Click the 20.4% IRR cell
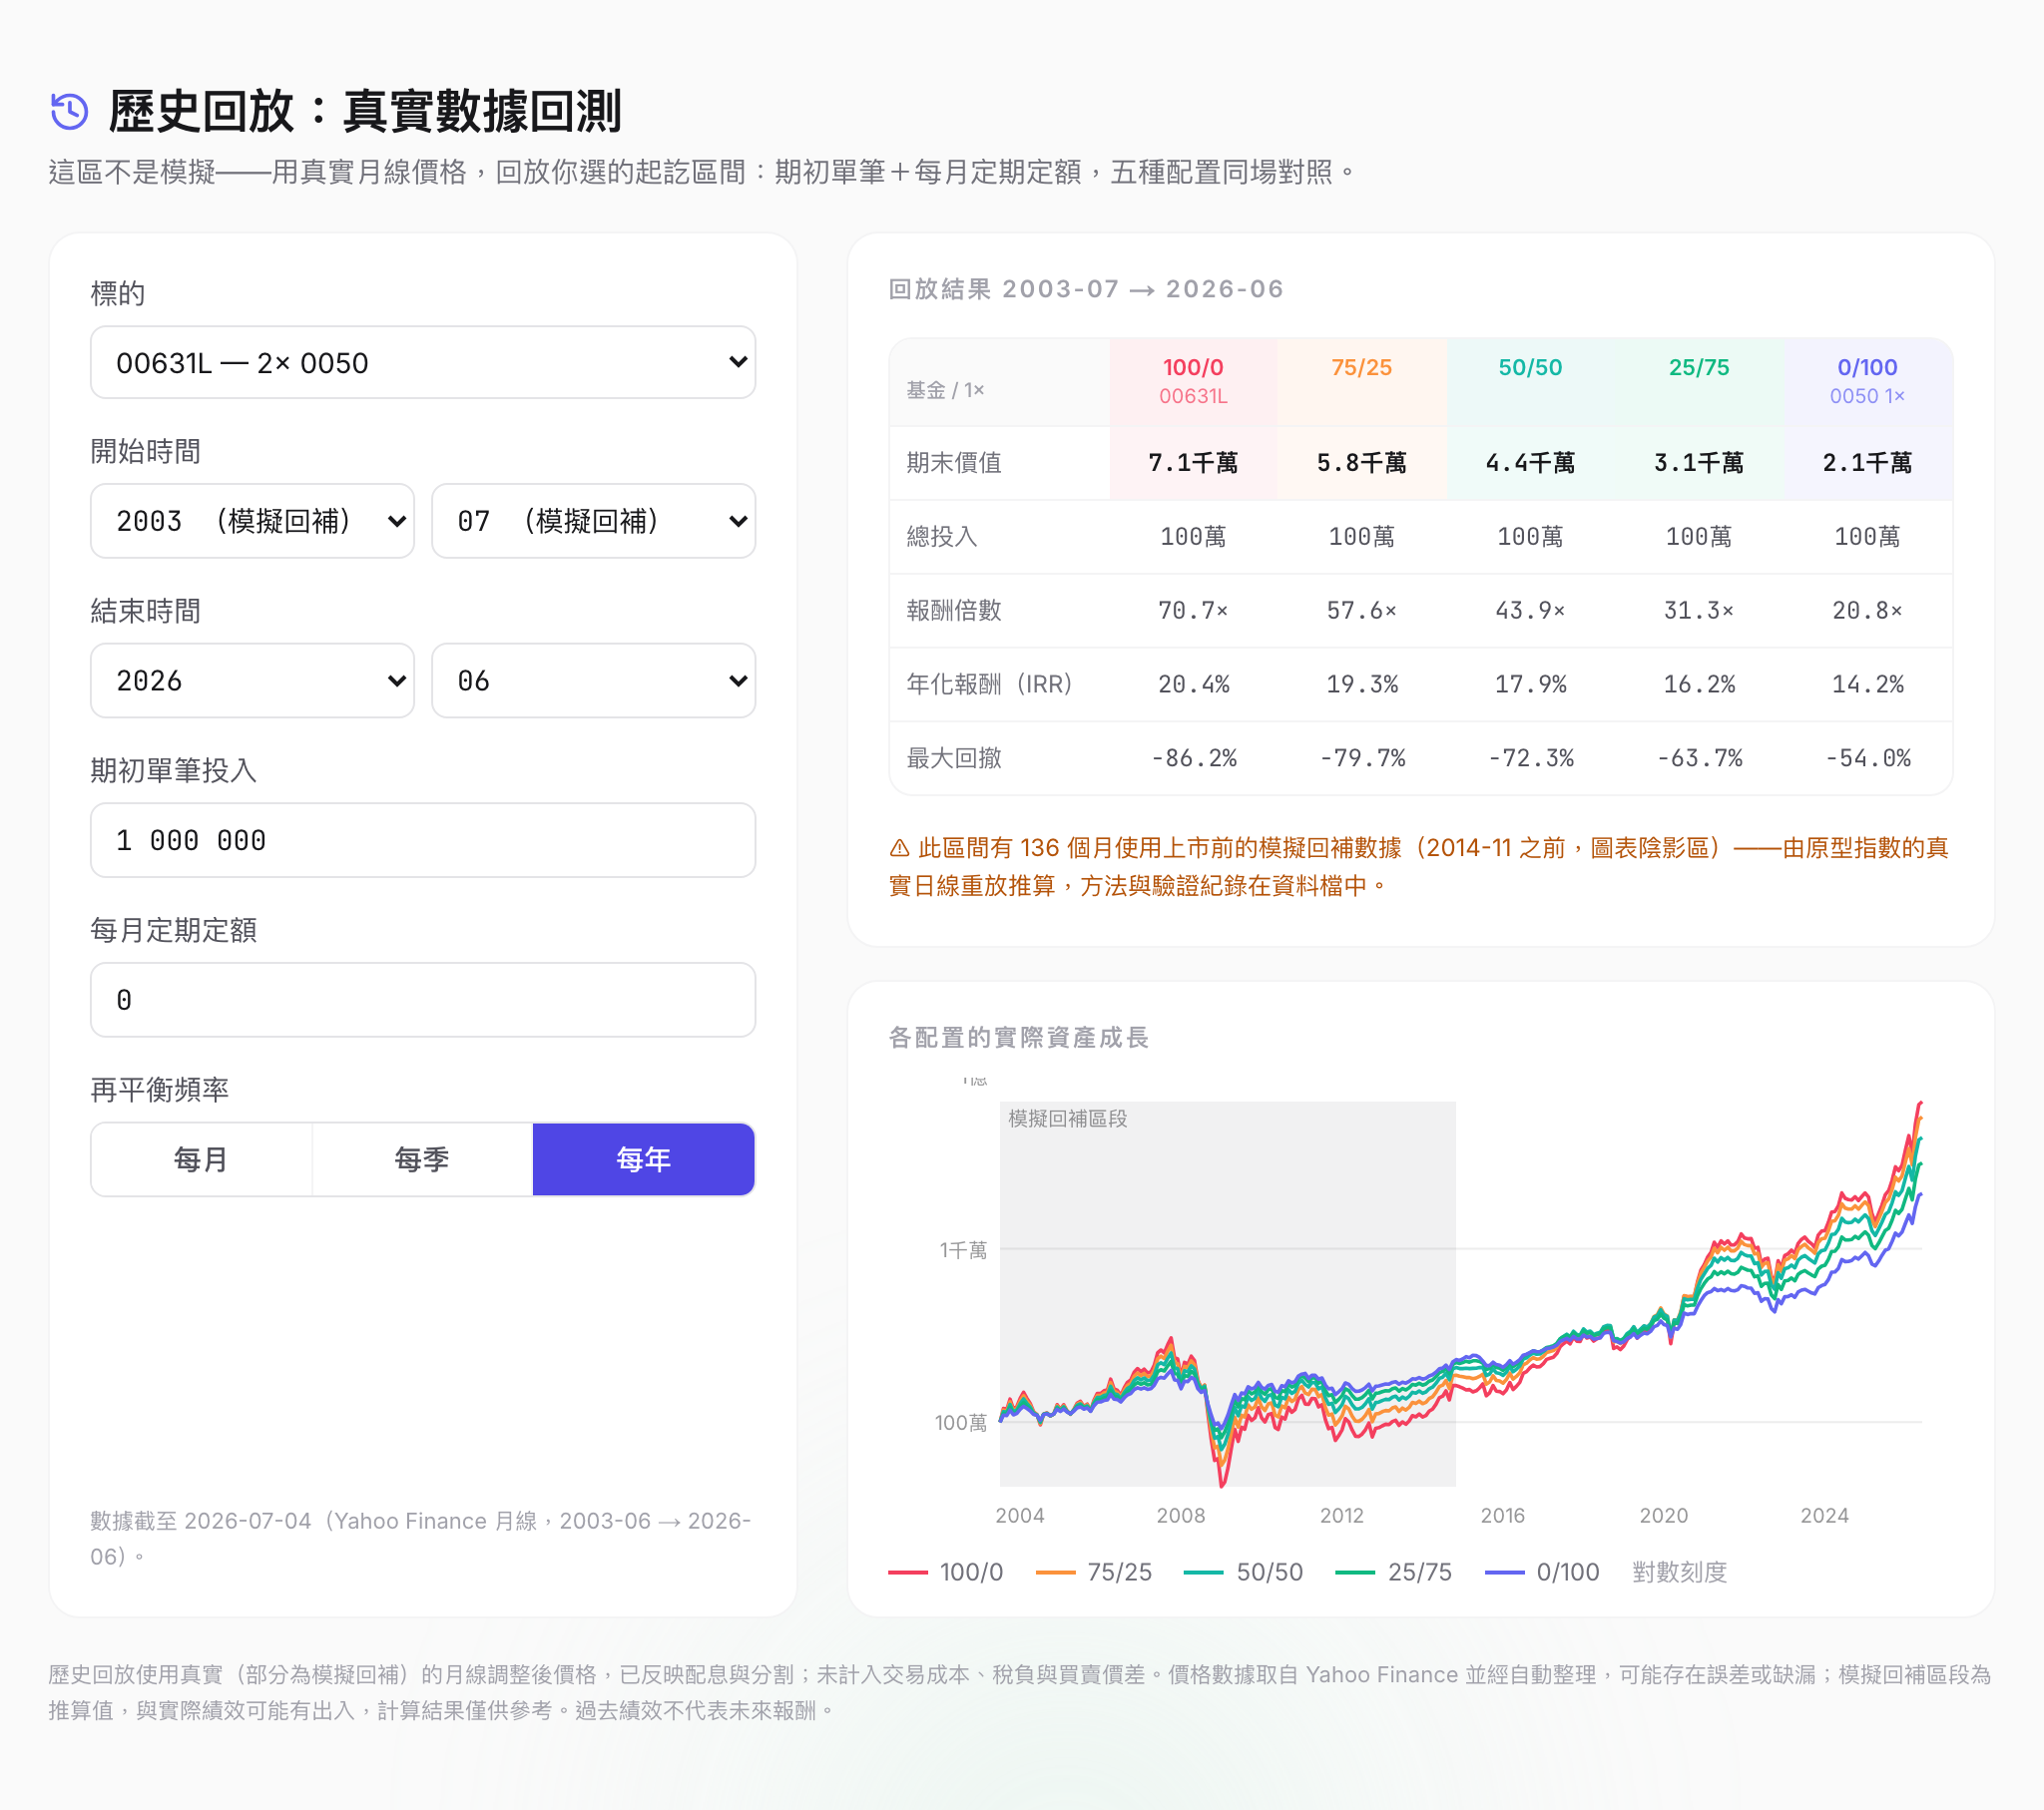This screenshot has width=2044, height=1810. point(1193,685)
